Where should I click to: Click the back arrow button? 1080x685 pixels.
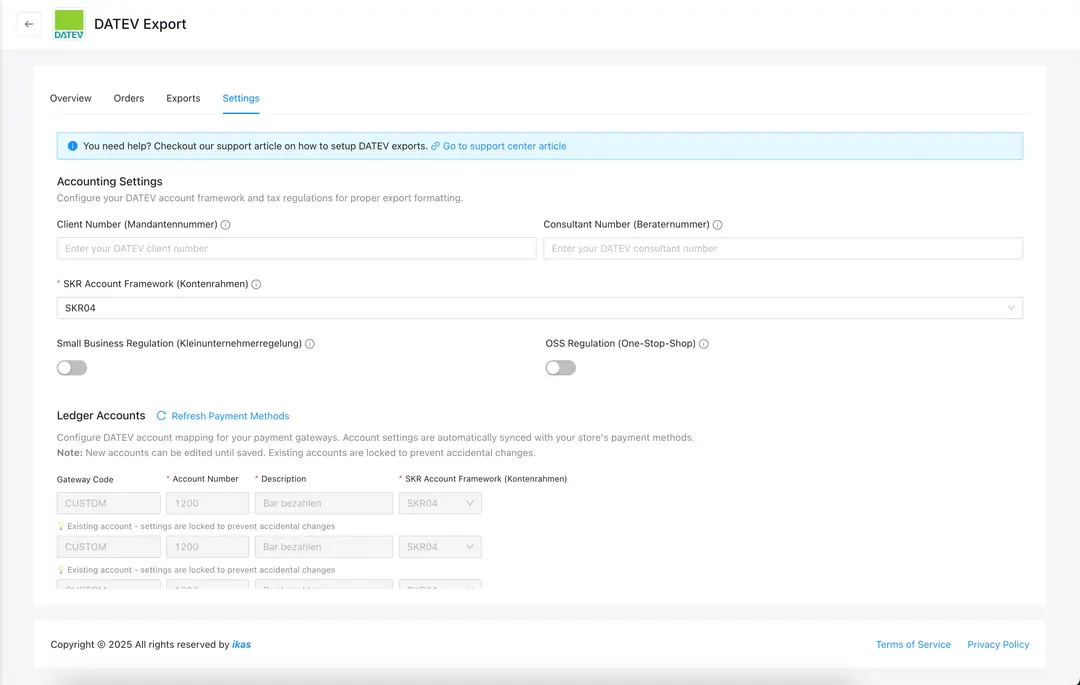[29, 24]
